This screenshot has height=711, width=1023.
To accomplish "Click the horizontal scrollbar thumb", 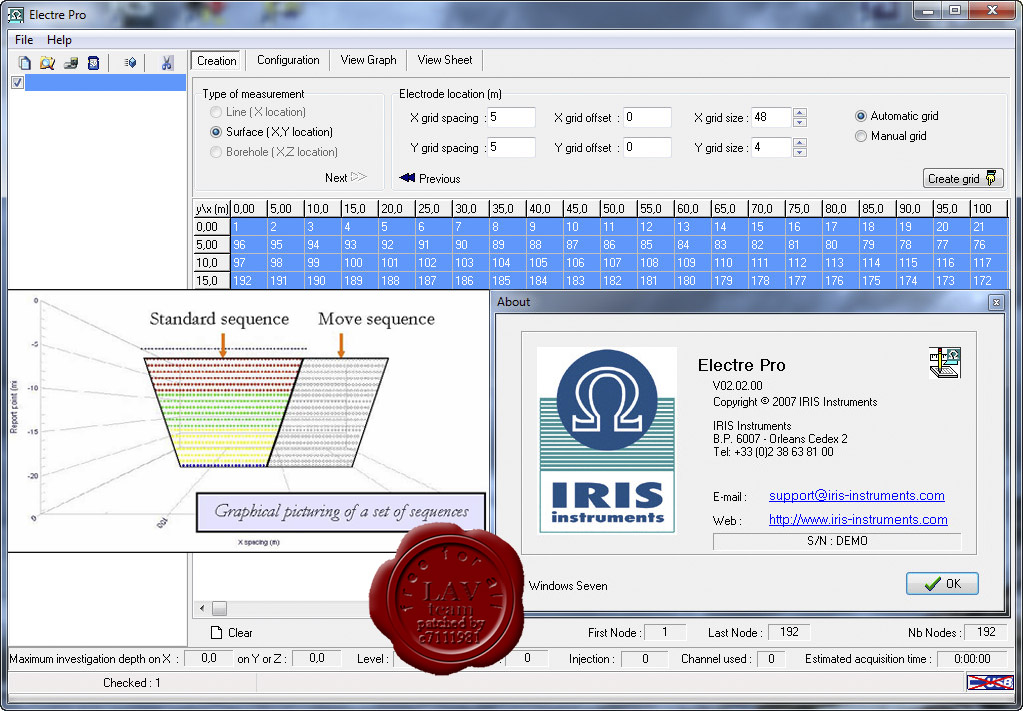I will pos(219,609).
